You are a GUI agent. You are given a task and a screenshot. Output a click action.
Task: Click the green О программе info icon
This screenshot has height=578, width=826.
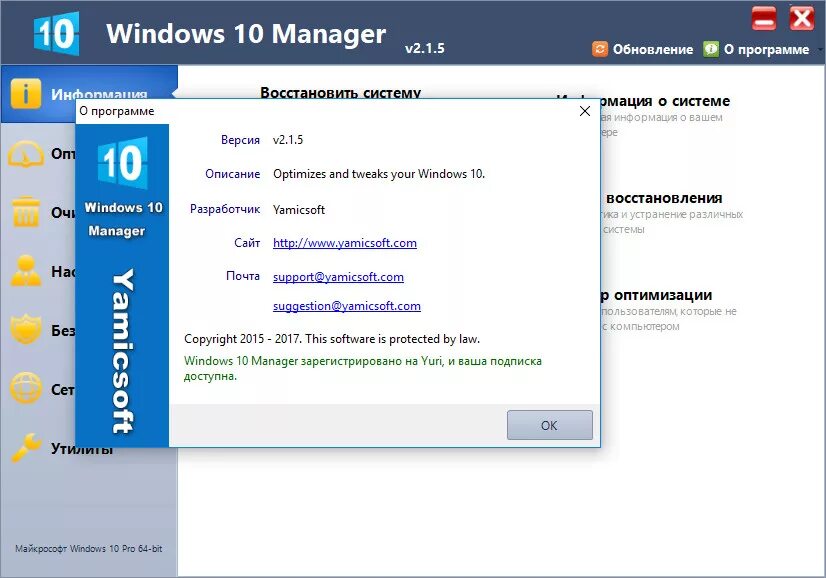pos(711,49)
